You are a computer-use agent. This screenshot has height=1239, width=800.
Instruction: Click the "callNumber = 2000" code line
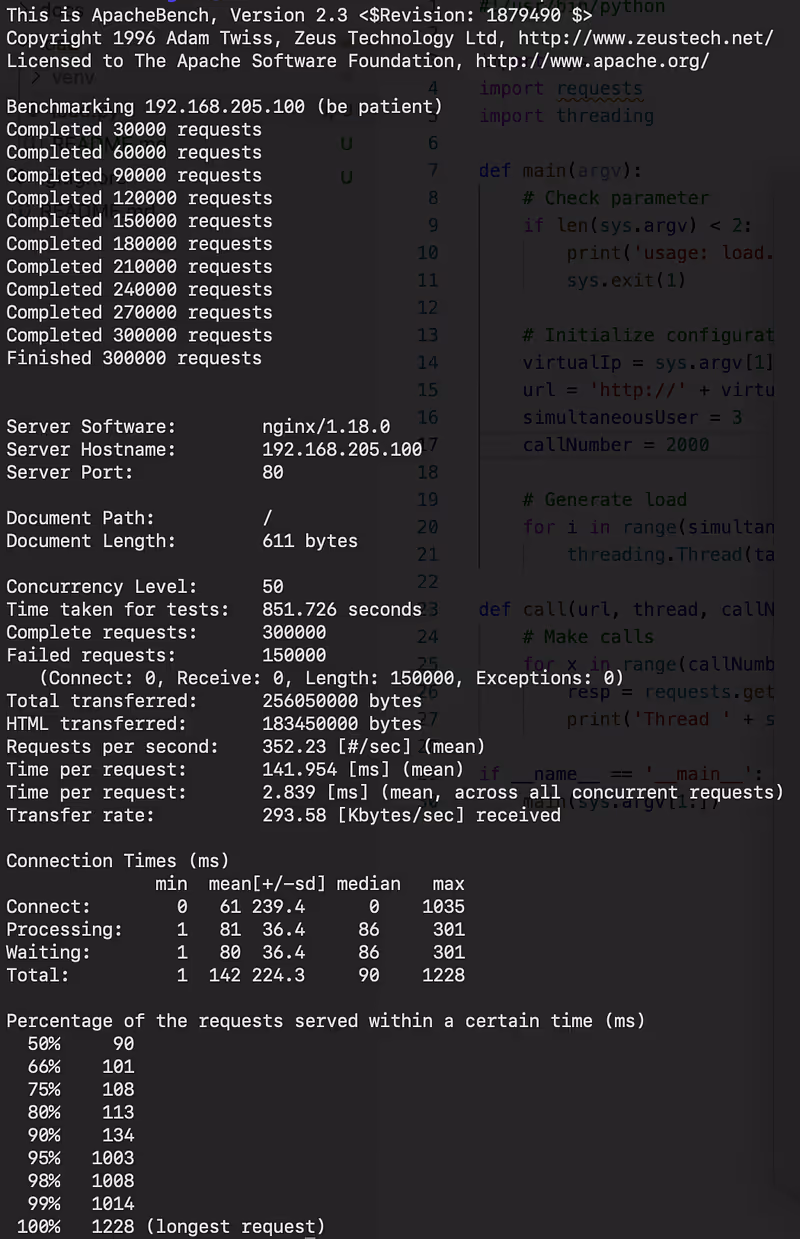[615, 444]
